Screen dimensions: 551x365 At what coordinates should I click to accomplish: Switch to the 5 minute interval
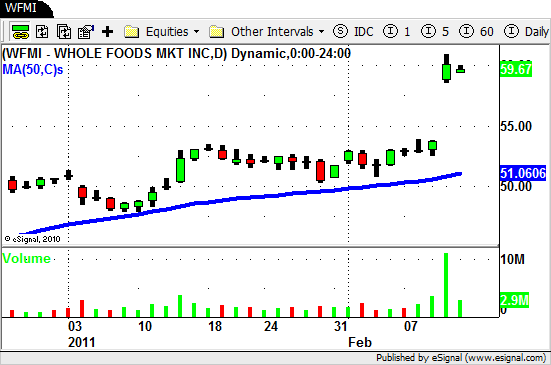[435, 32]
